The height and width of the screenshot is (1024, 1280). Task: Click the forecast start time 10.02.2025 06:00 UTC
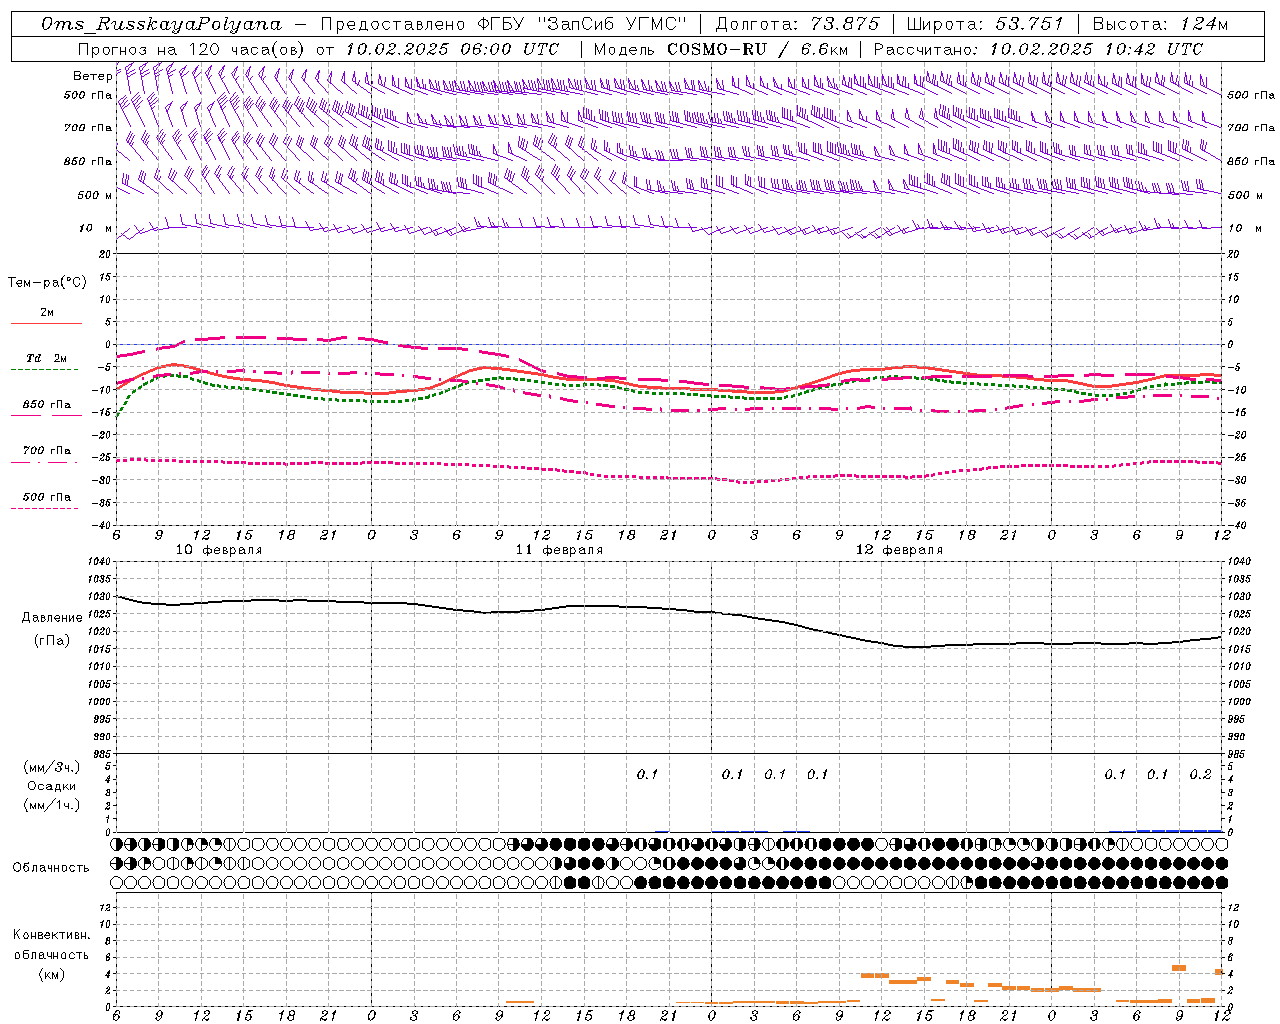[451, 49]
